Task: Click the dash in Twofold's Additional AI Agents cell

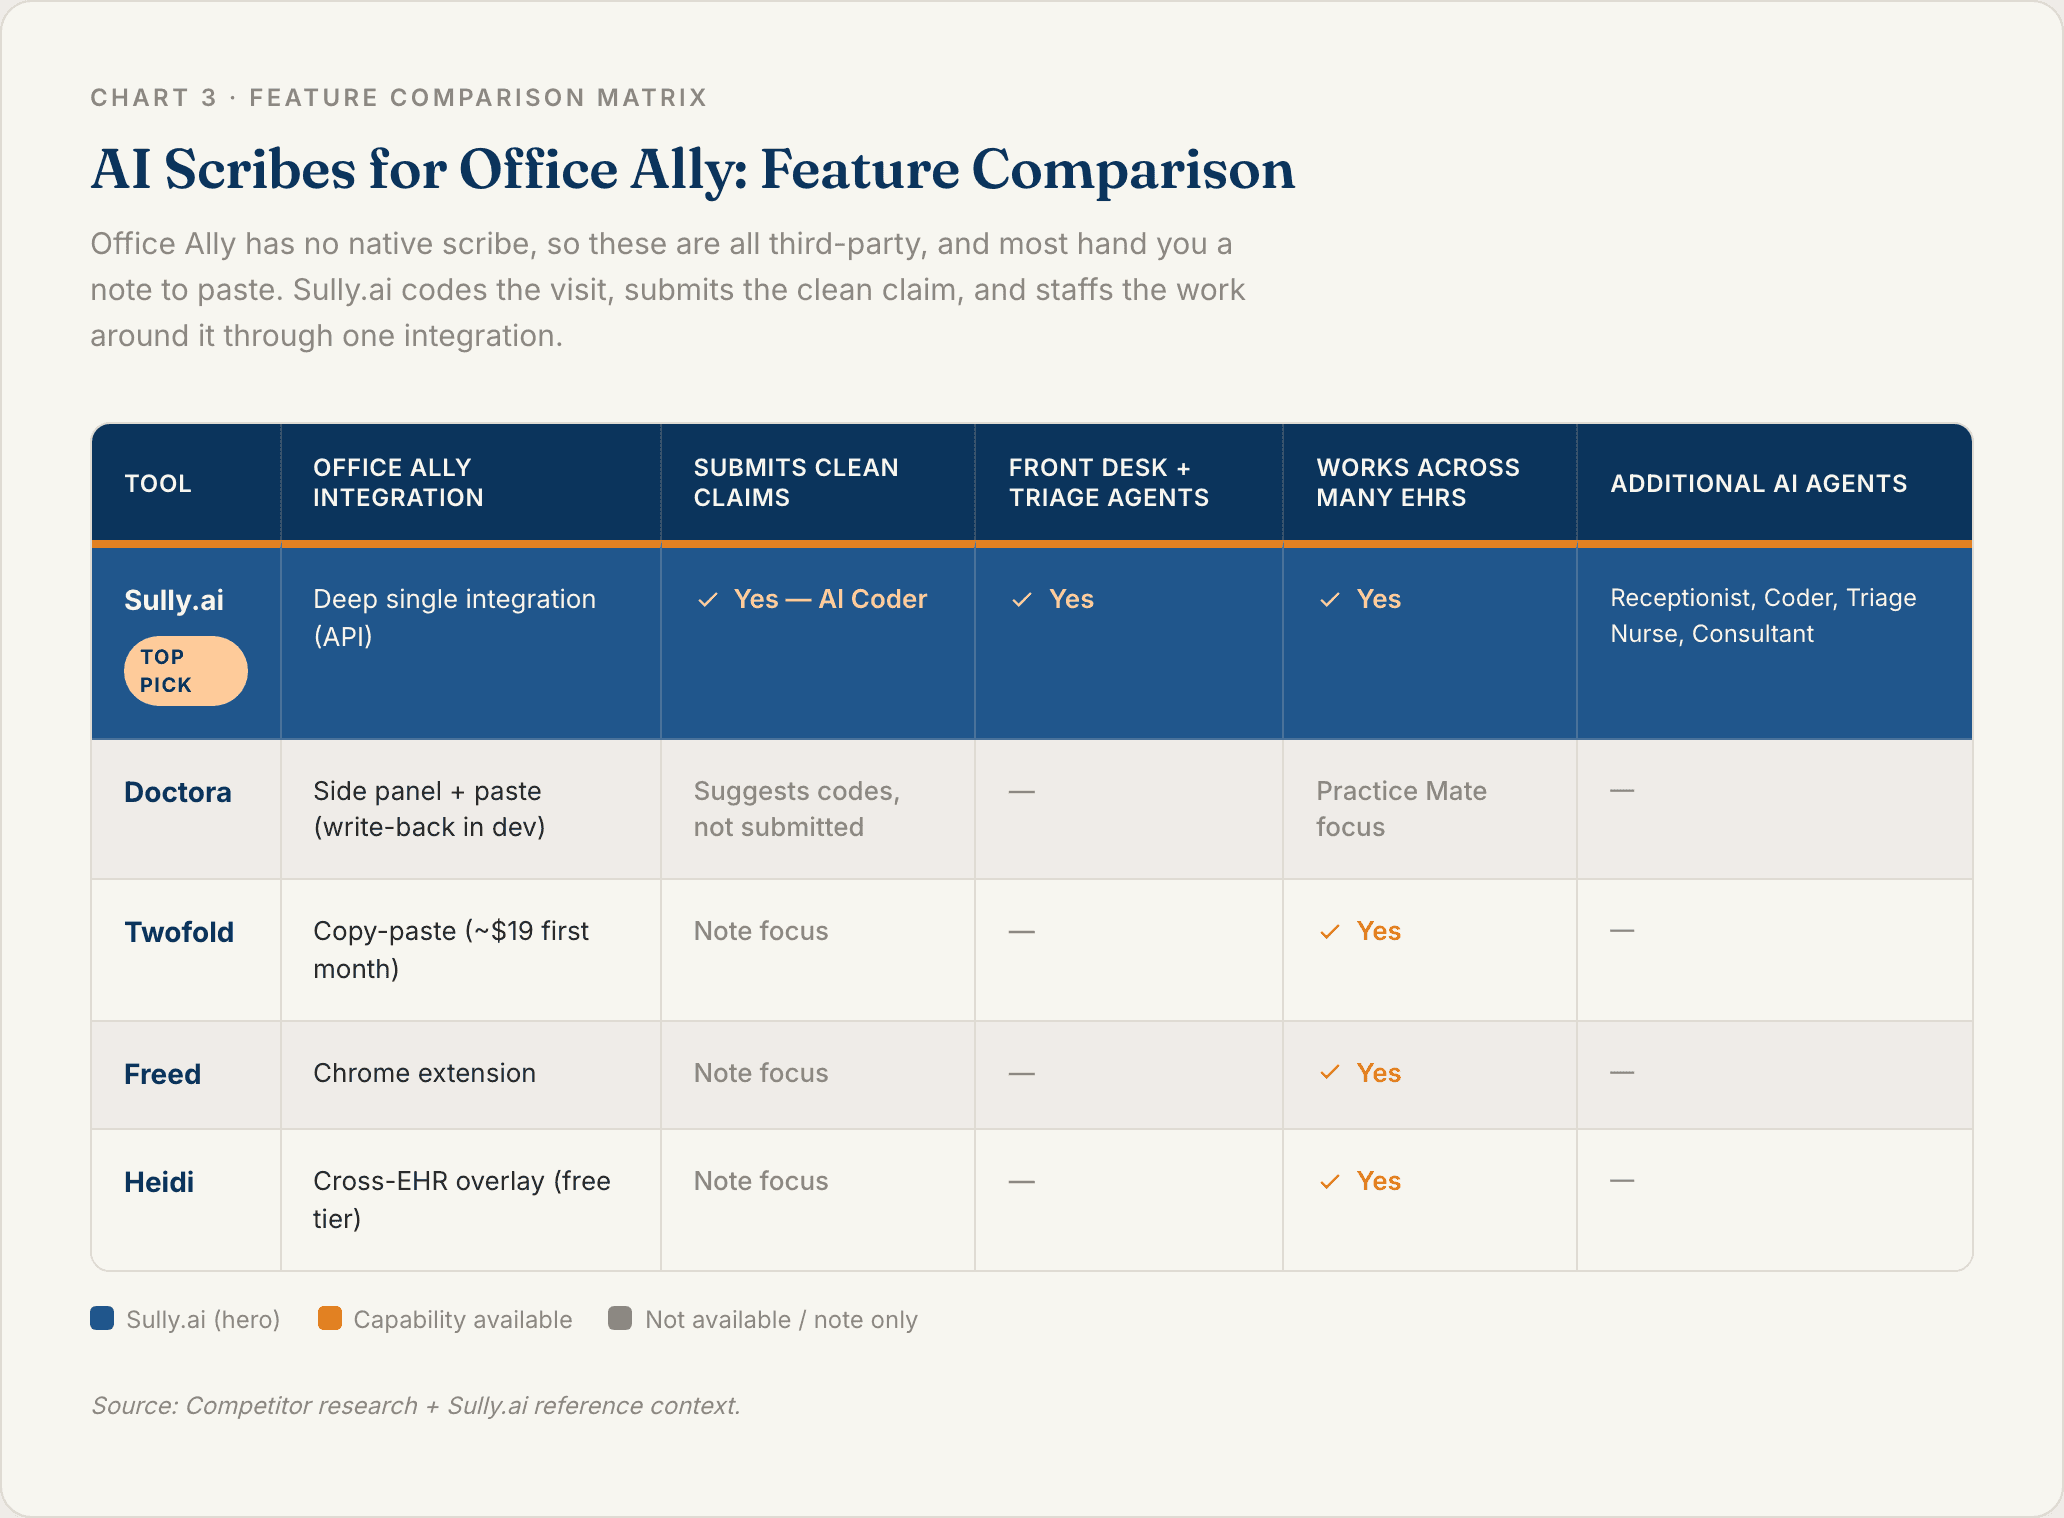Action: (1622, 931)
